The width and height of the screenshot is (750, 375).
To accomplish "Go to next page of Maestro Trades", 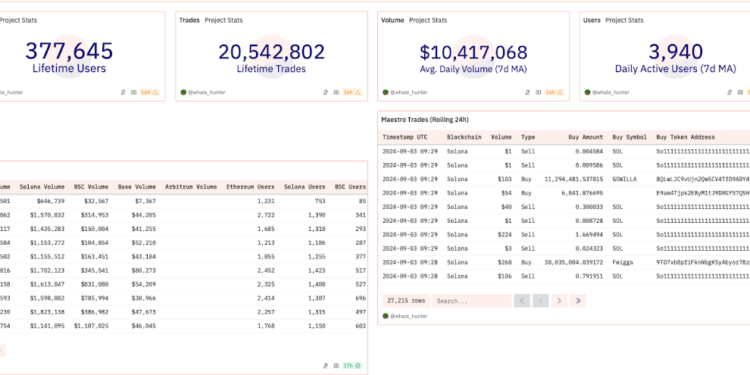I will tap(559, 301).
